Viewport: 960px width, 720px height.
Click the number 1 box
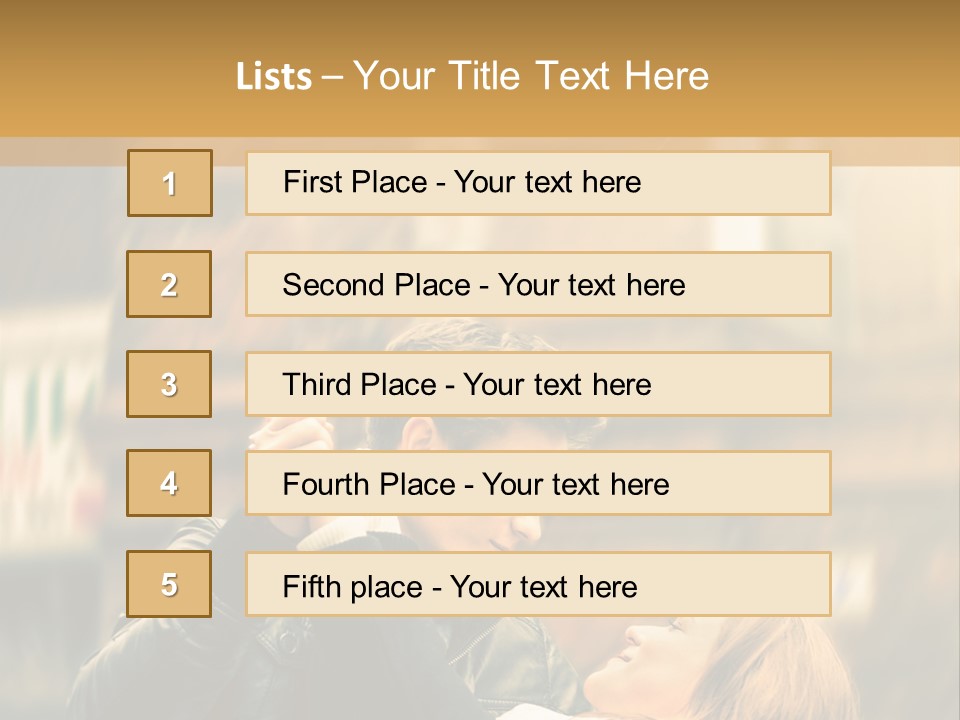170,183
